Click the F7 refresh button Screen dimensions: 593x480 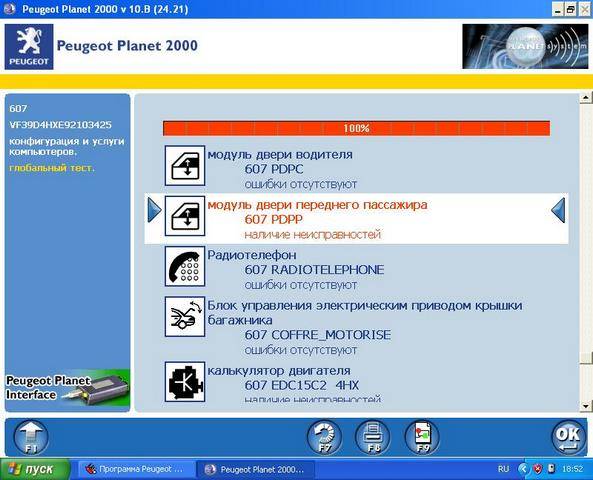[x=324, y=437]
